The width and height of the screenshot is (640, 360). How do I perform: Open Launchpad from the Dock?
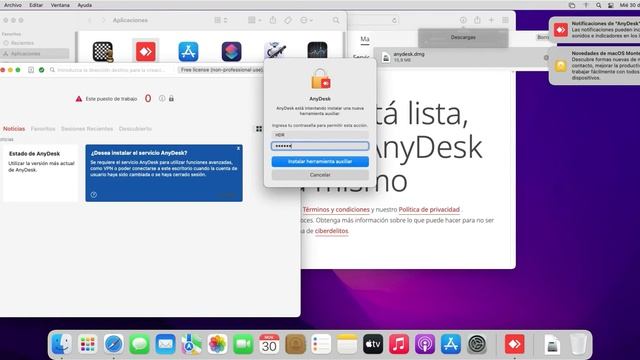pyautogui.click(x=87, y=344)
